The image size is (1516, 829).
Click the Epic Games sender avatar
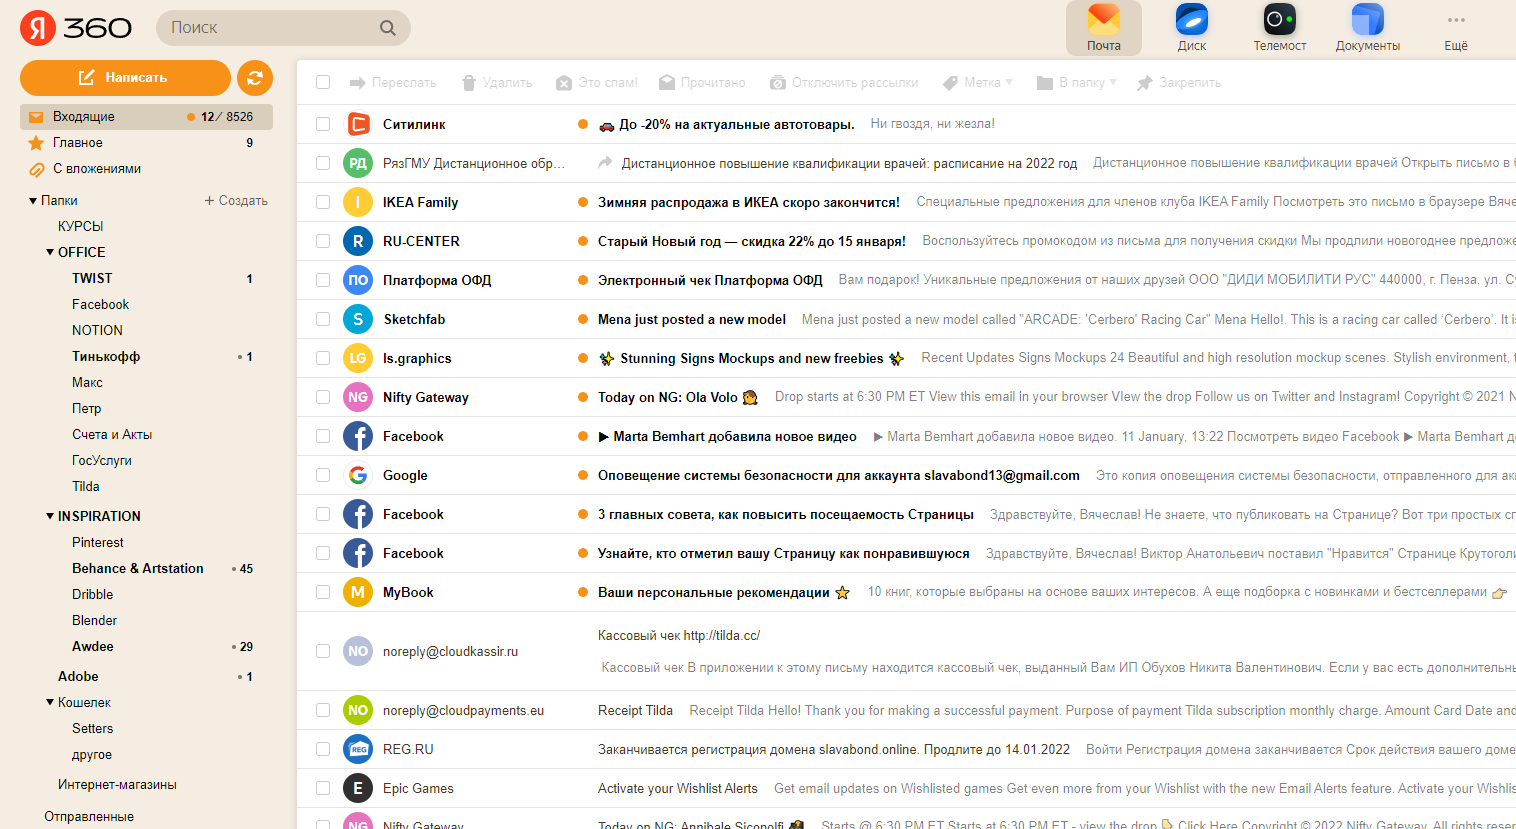[x=358, y=788]
